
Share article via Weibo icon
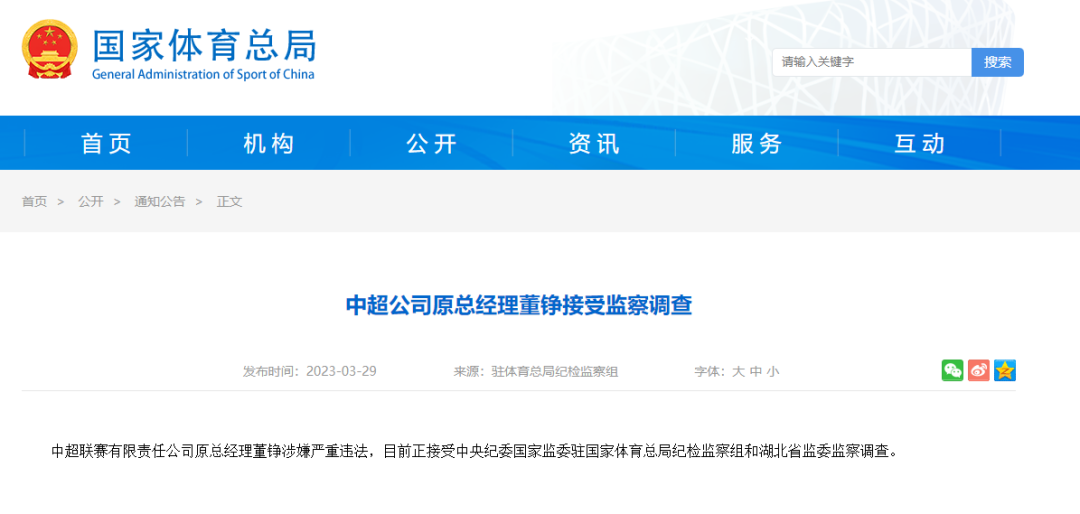pyautogui.click(x=978, y=371)
